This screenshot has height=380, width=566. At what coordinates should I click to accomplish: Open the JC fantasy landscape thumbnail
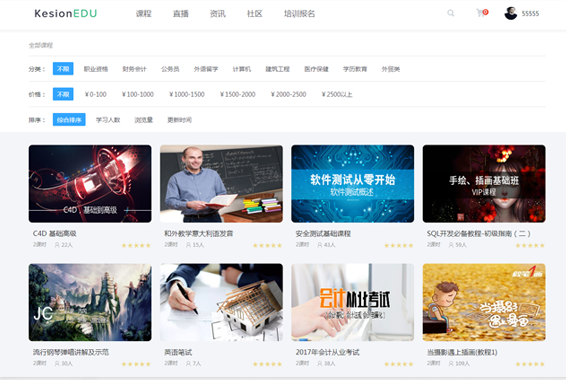coord(90,302)
